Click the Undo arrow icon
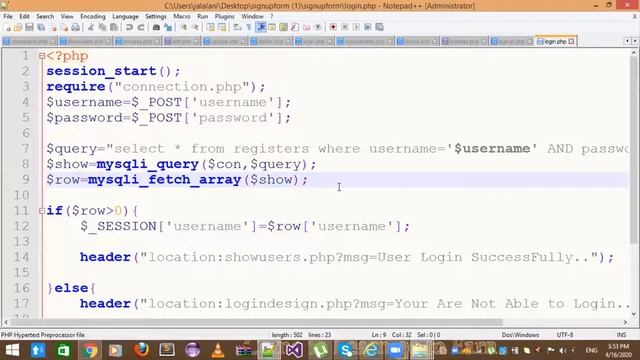The image size is (640, 360). tap(129, 27)
